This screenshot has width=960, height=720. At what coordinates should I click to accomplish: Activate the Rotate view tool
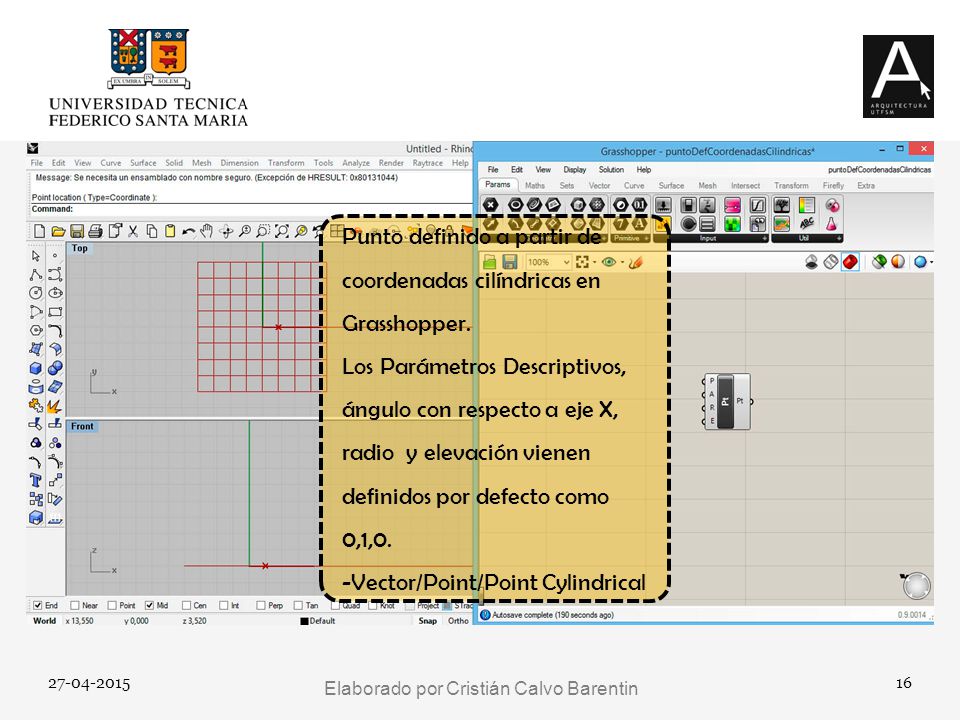pyautogui.click(x=226, y=231)
